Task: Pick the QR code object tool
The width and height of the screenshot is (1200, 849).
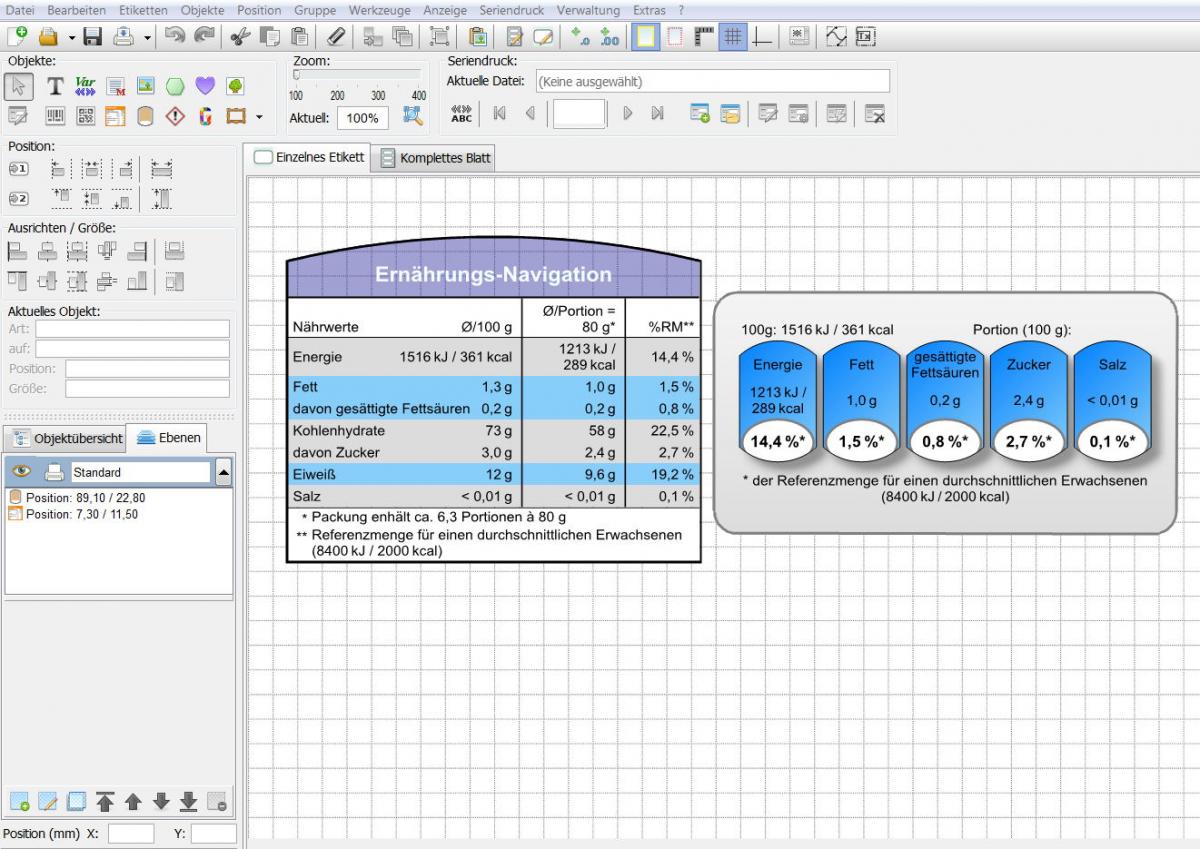Action: pos(86,117)
